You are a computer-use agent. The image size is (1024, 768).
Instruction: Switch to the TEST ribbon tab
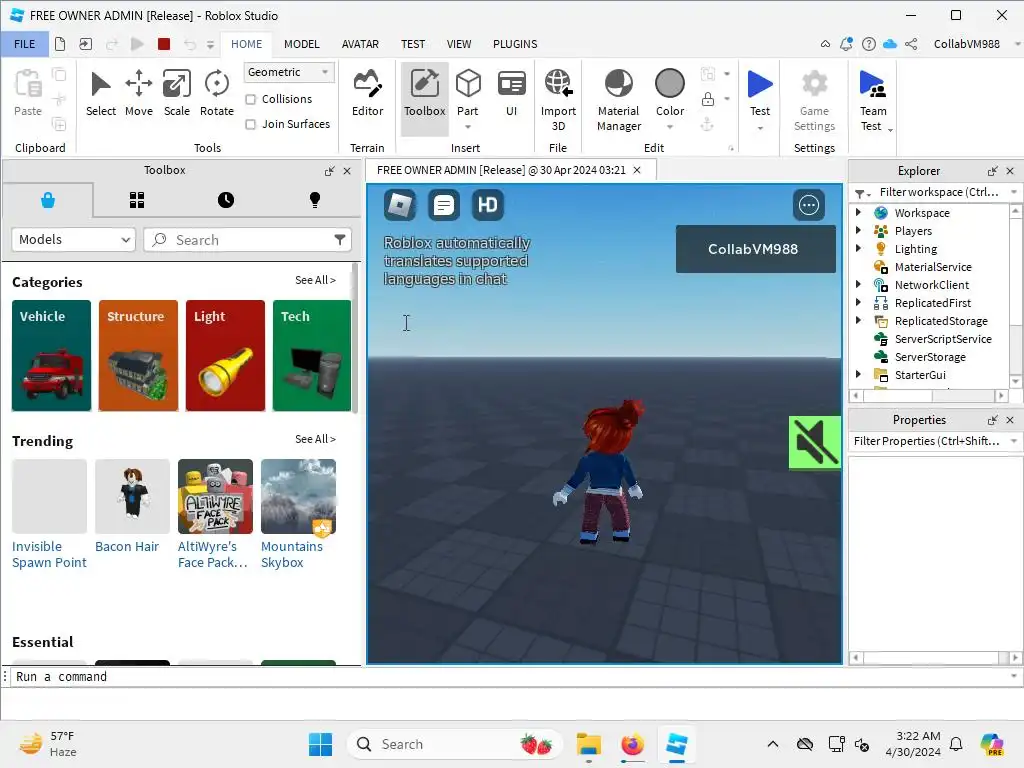coord(413,44)
